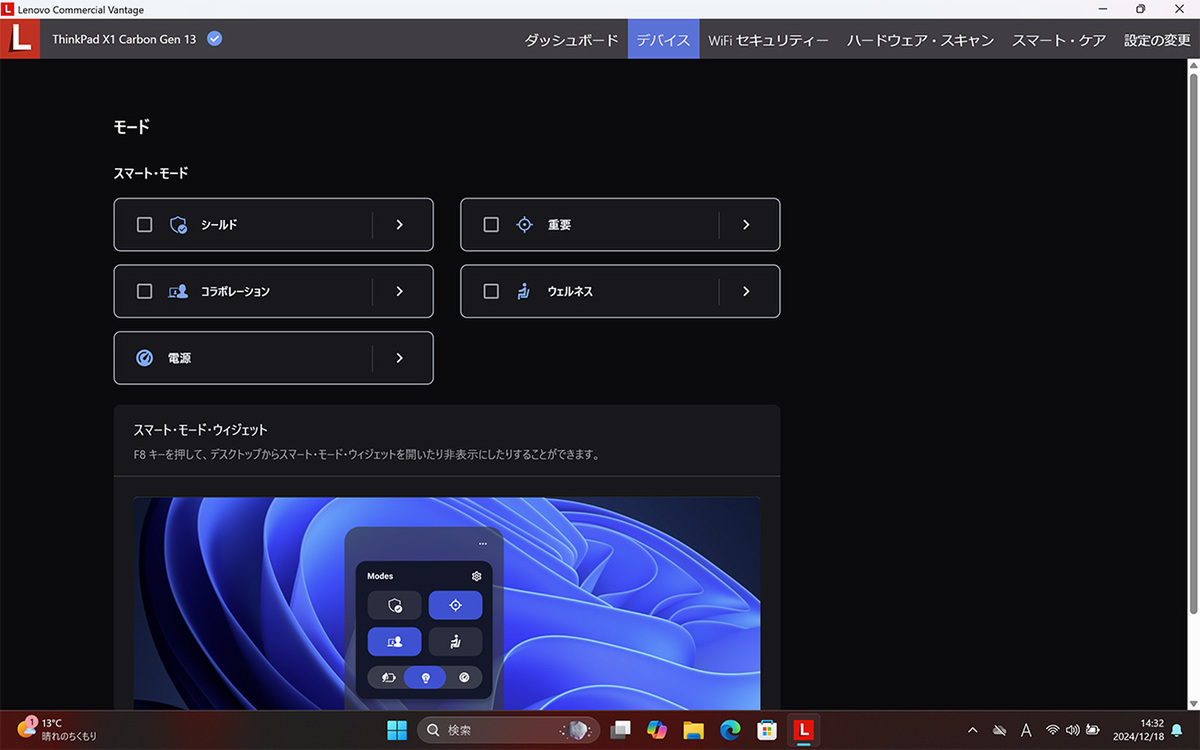Click the lightbulb icon in Modes widget
This screenshot has height=750, width=1200.
425,677
